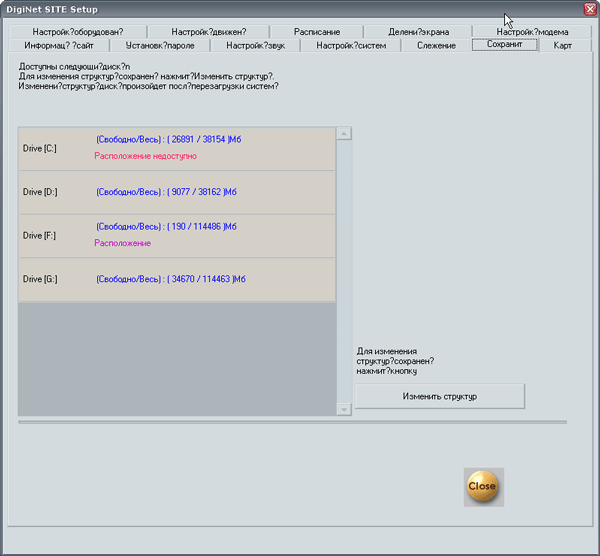Select the Drive [C:] row
The width and height of the screenshot is (600, 556).
click(x=177, y=149)
